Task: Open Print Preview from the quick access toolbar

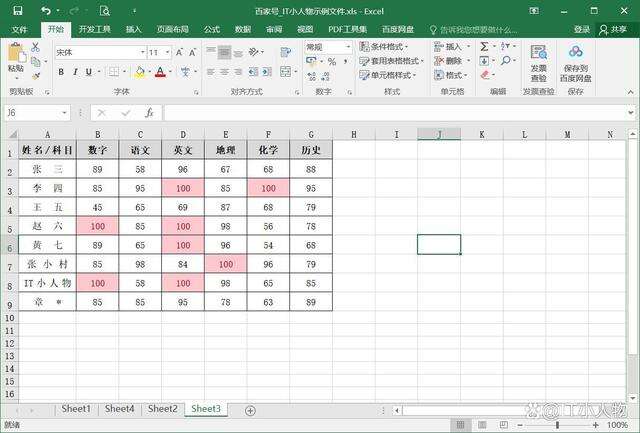Action: pos(104,11)
